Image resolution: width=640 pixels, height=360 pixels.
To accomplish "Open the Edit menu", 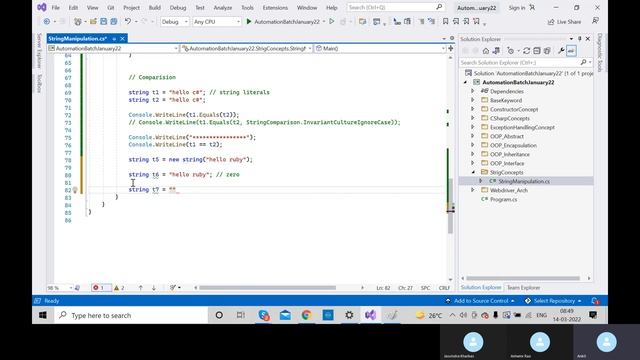I will pyautogui.click(x=73, y=8).
